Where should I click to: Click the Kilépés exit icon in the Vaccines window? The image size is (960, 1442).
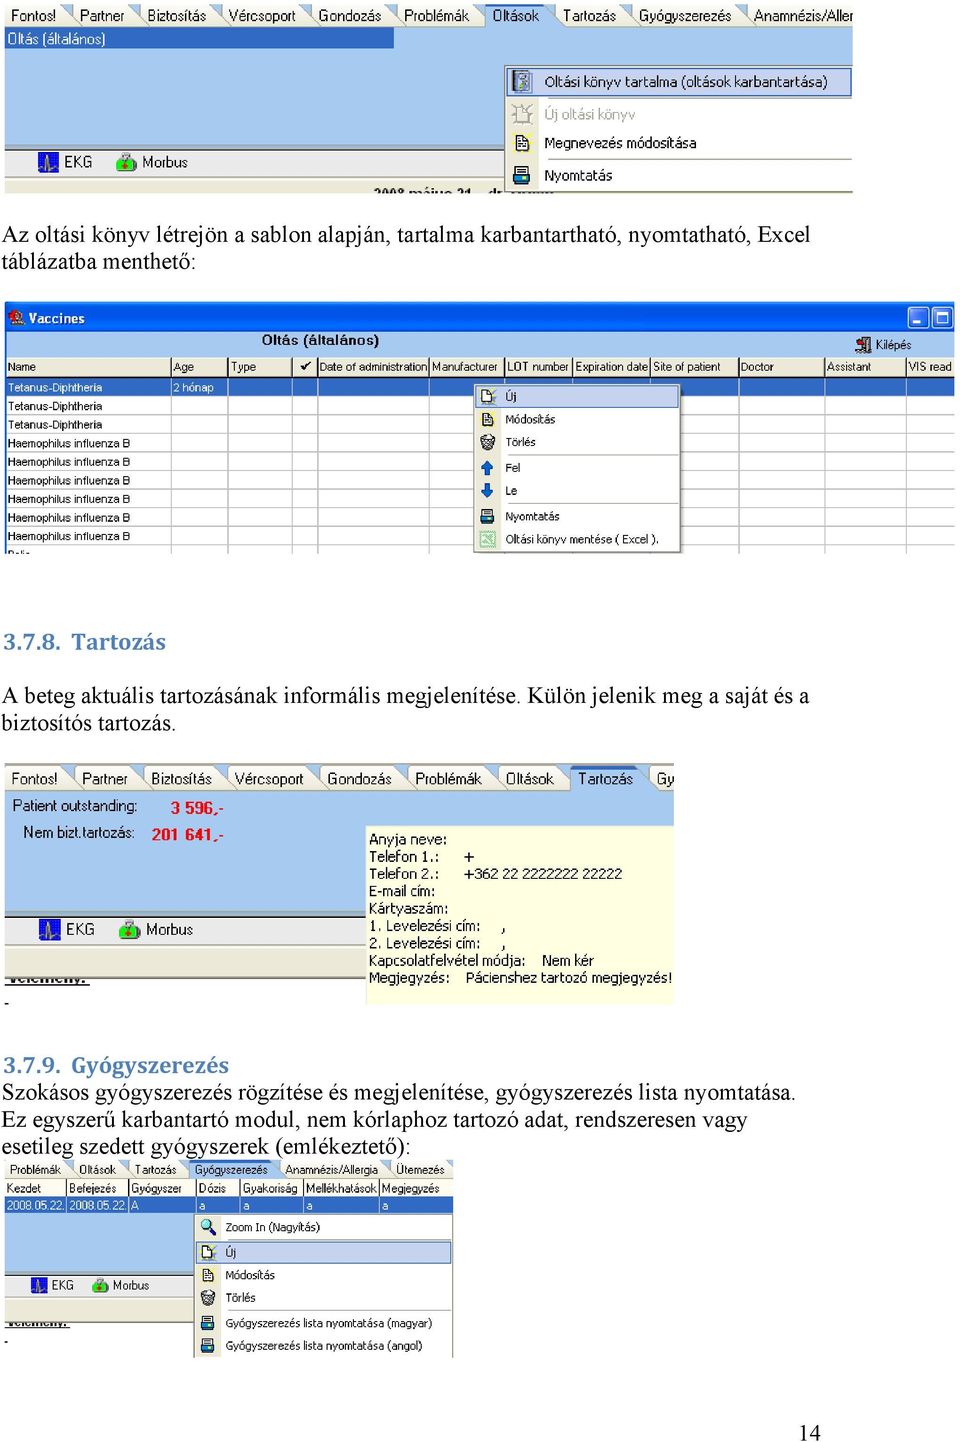point(863,344)
